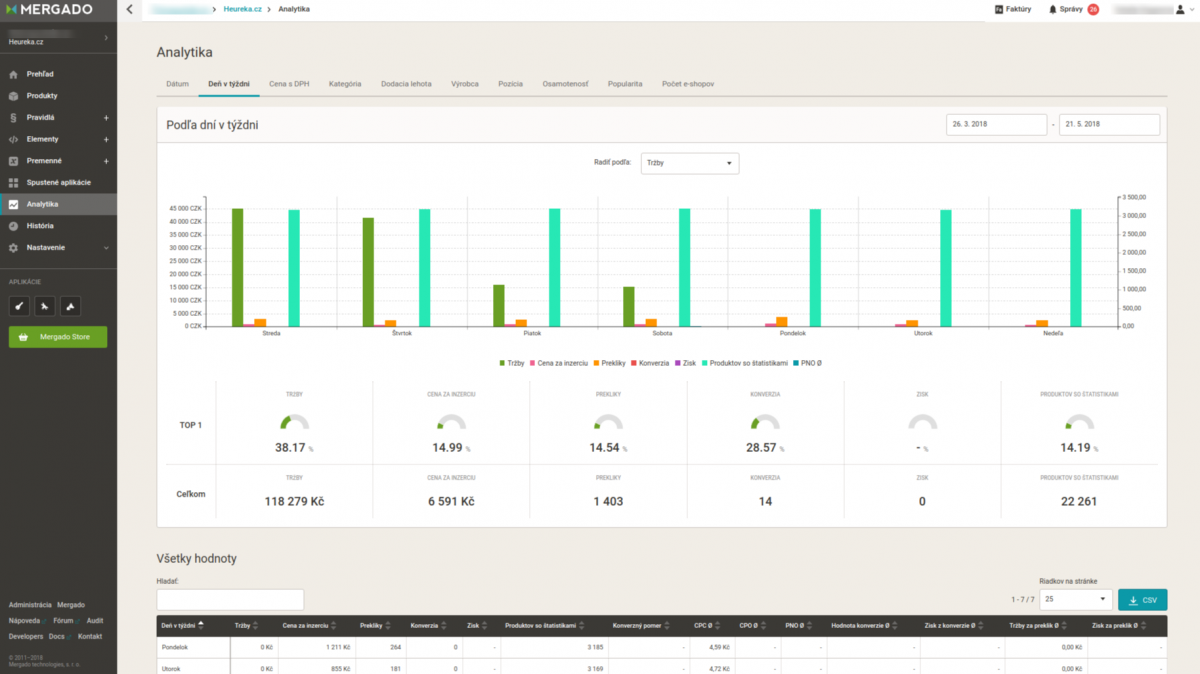This screenshot has height=674, width=1200.
Task: Click the História clock icon
Action: (x=13, y=226)
